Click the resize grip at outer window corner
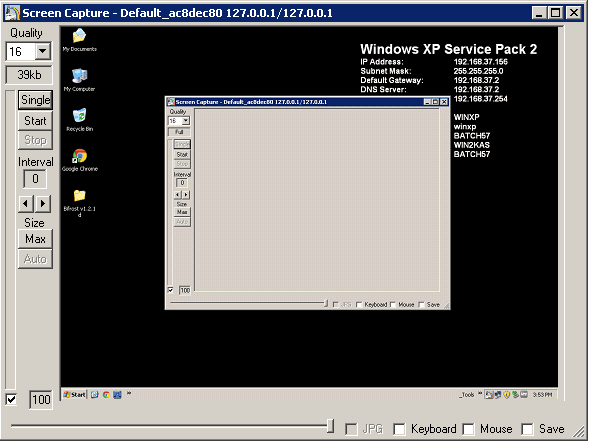 [579, 431]
